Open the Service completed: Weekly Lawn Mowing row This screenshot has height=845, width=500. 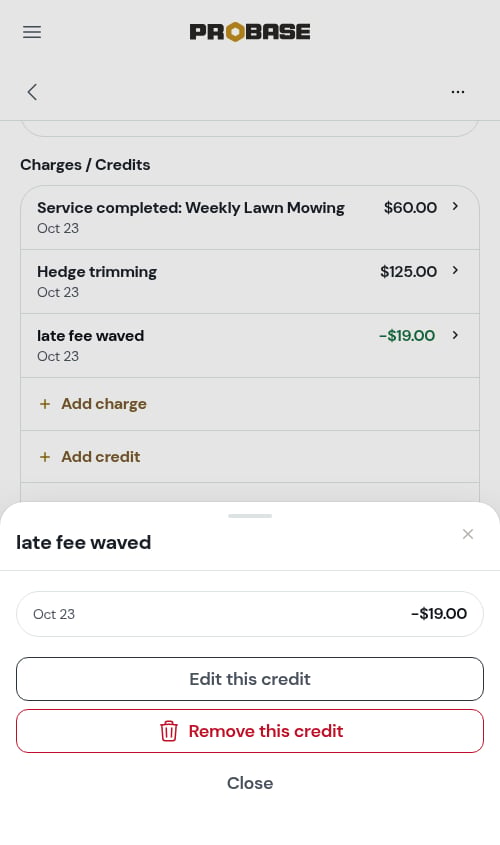250,218
